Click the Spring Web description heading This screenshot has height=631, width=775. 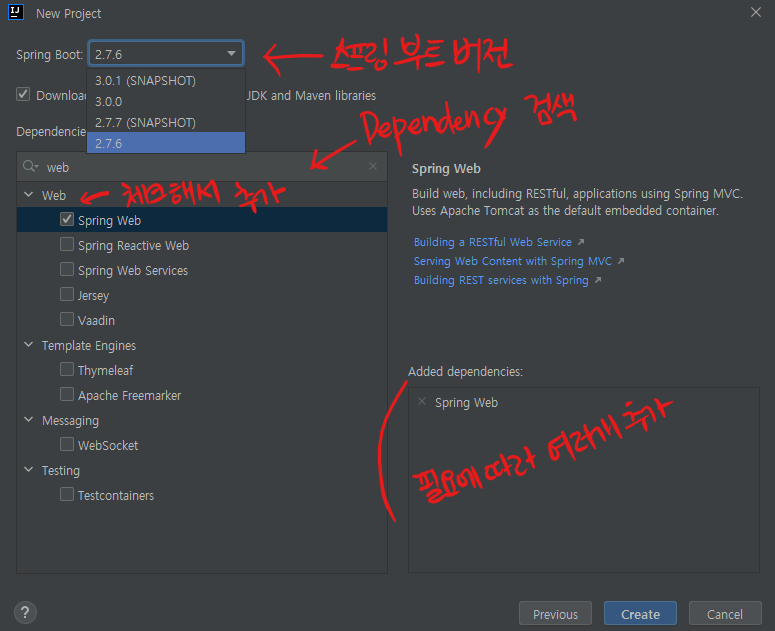click(x=446, y=168)
